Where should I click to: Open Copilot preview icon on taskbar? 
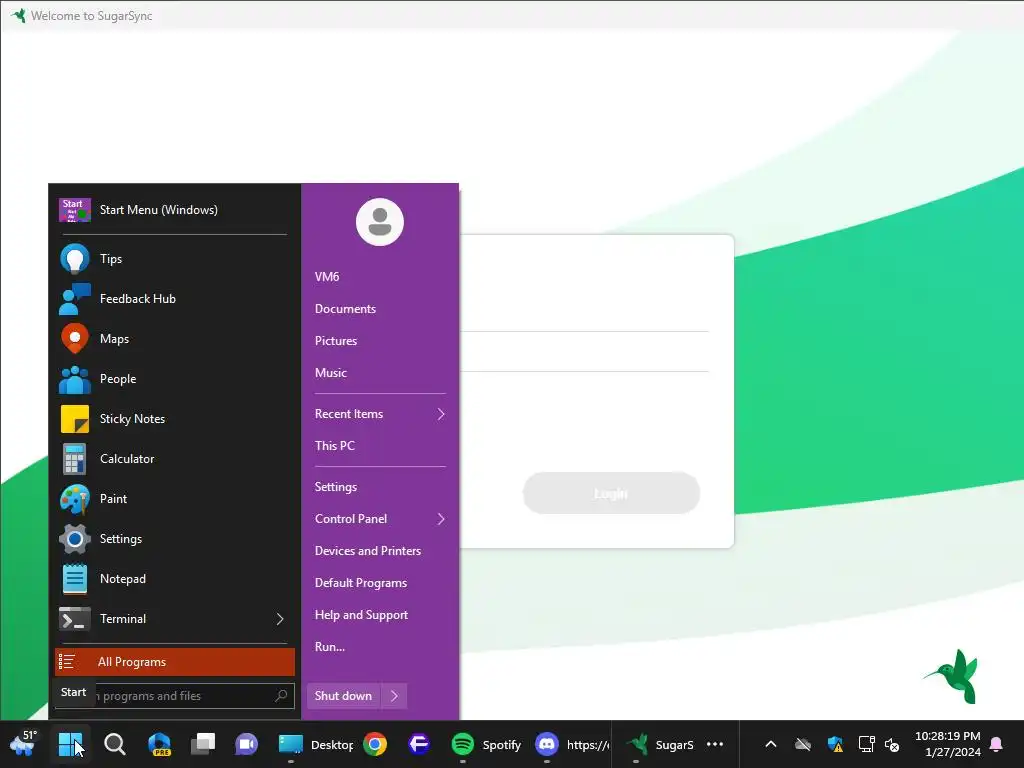point(159,744)
